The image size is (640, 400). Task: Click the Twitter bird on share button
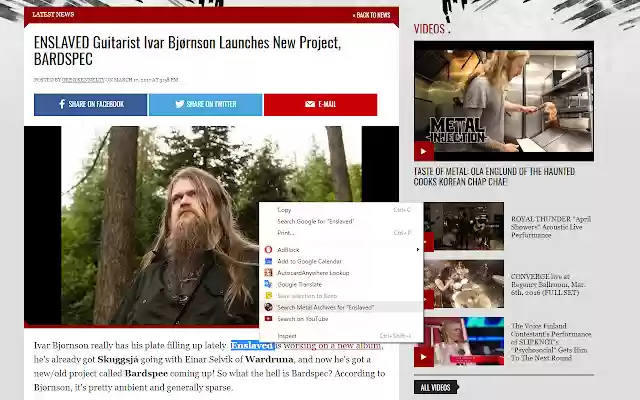coord(180,104)
